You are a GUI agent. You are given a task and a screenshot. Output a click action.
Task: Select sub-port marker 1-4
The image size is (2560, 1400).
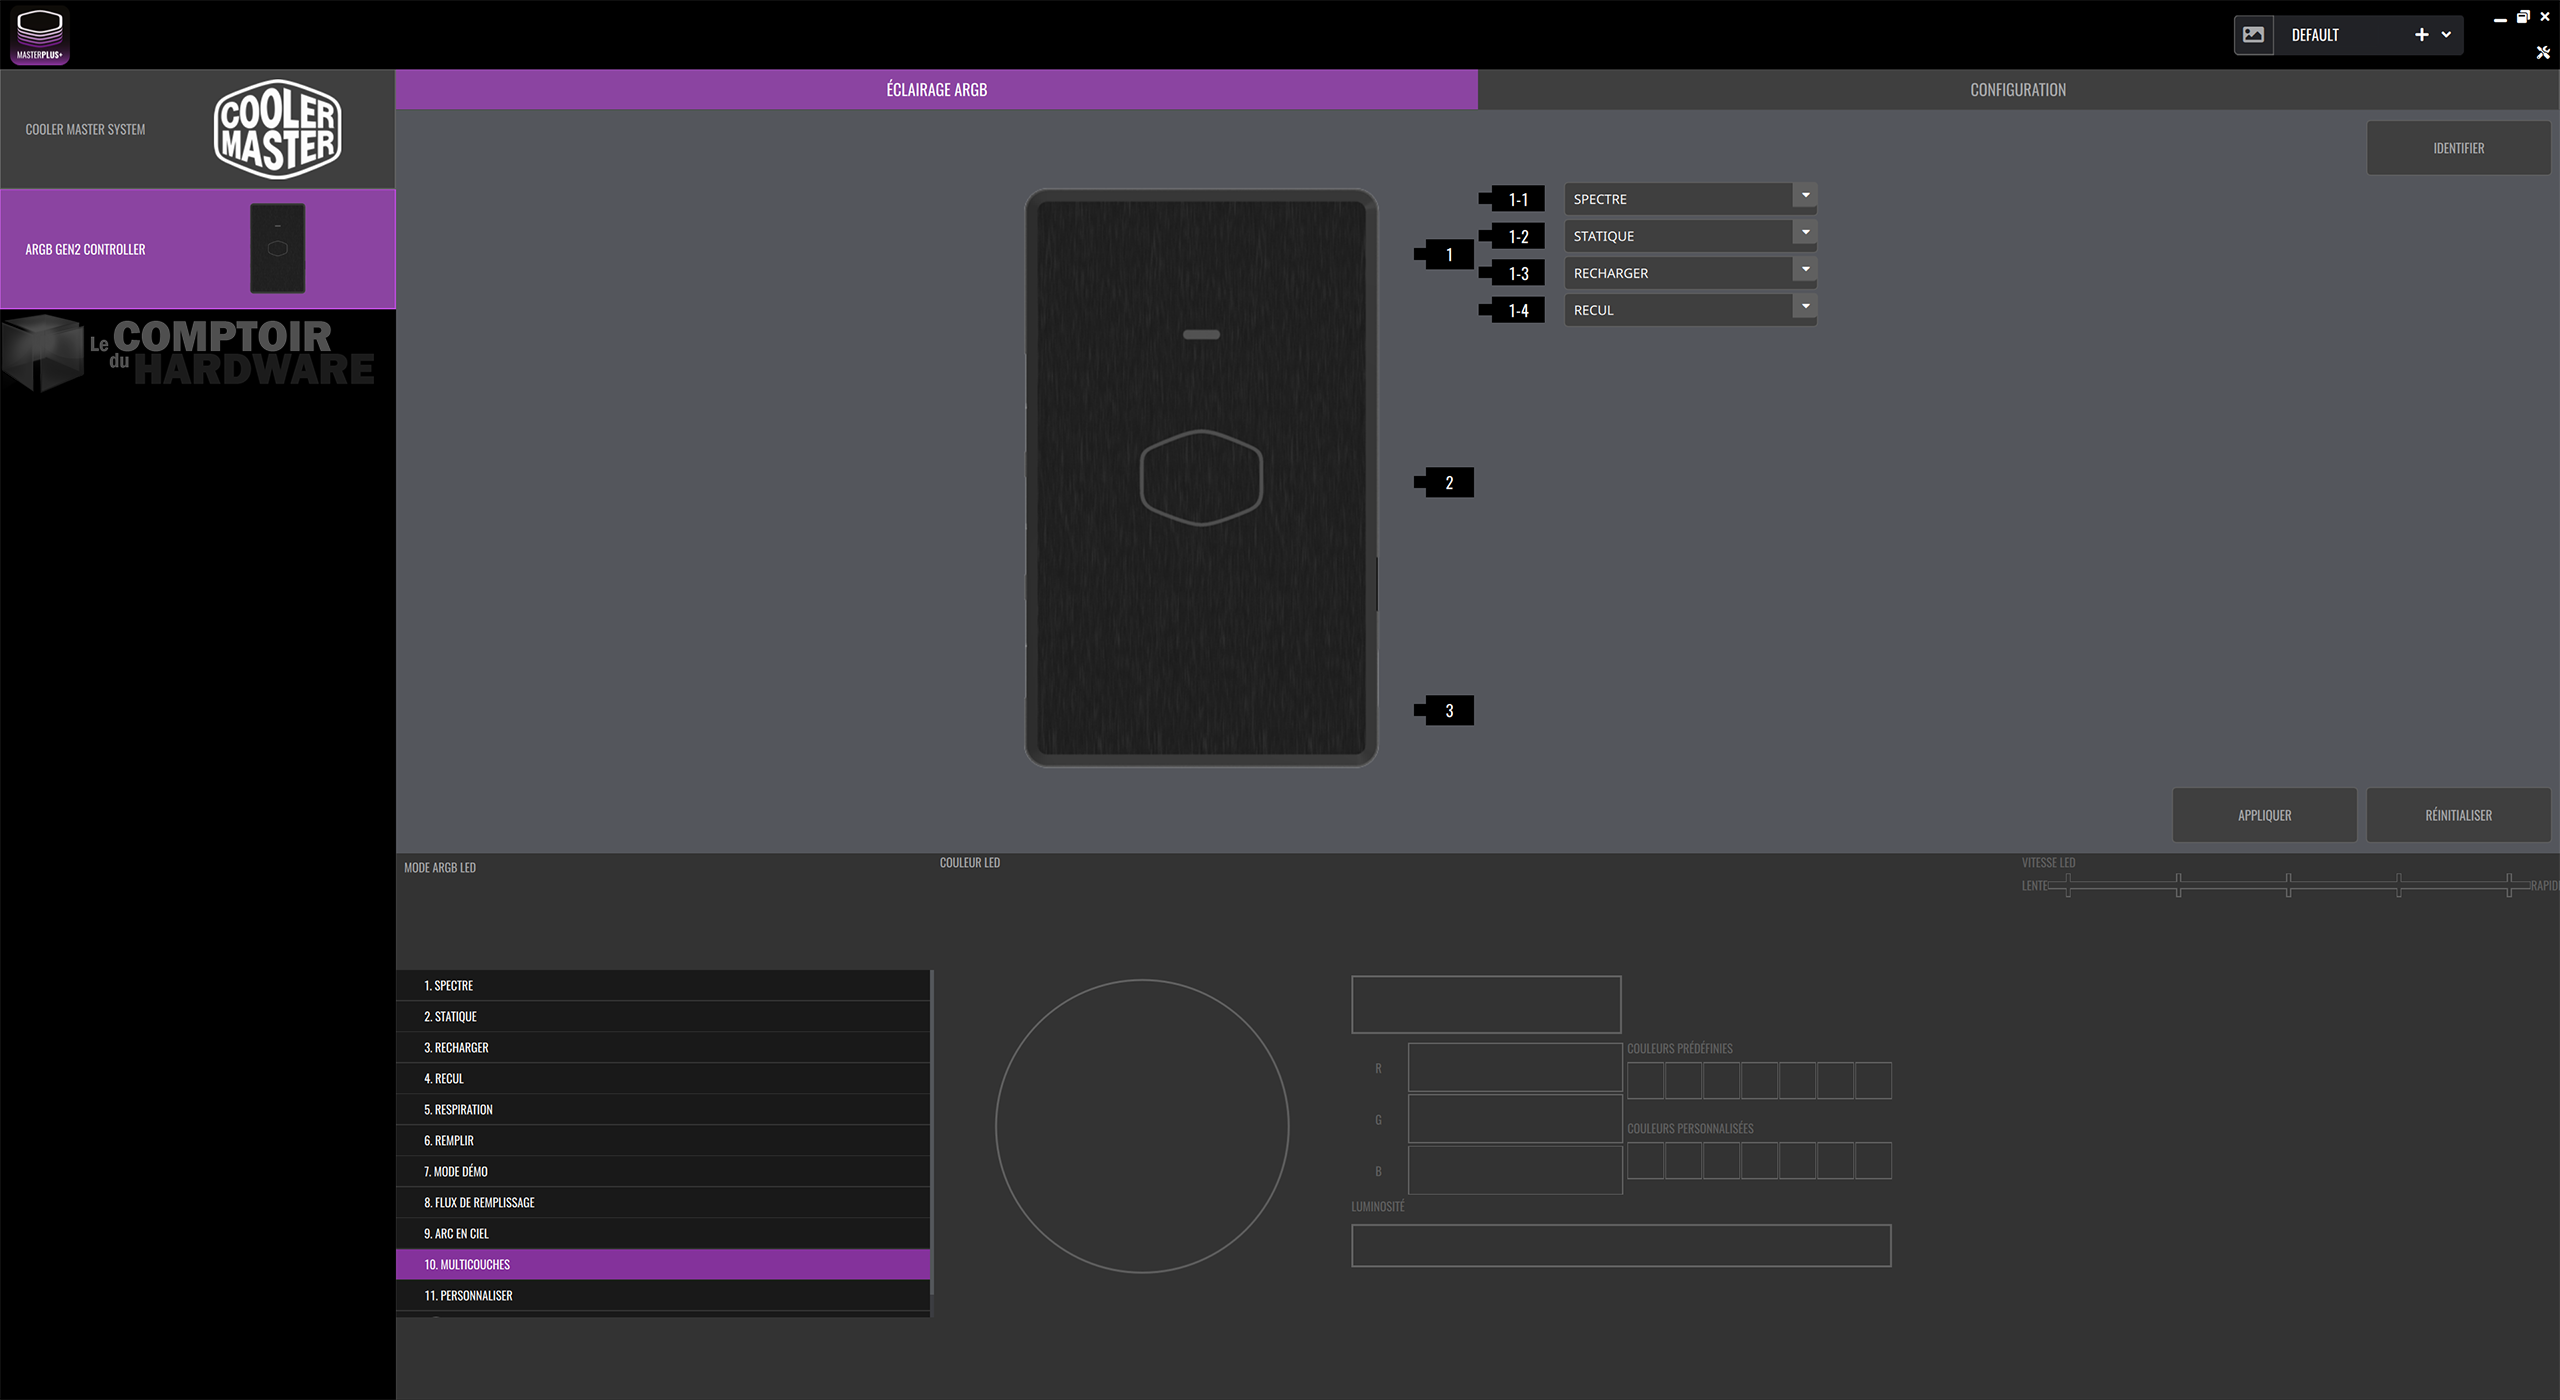[x=1517, y=311]
